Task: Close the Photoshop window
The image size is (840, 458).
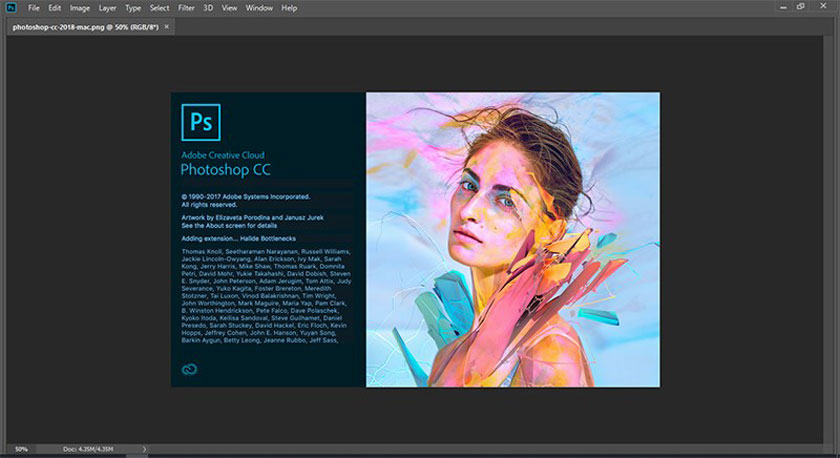Action: pyautogui.click(x=823, y=6)
